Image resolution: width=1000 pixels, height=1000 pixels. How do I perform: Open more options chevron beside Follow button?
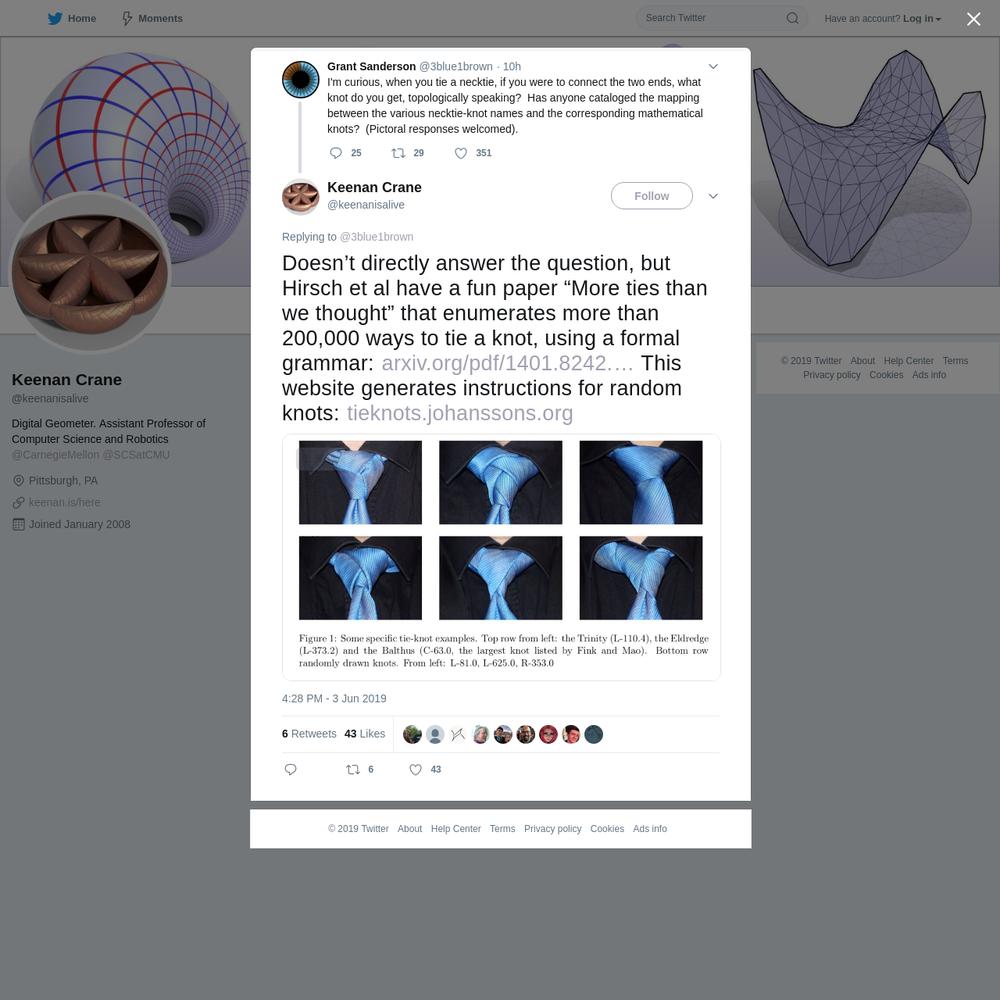[x=713, y=196]
